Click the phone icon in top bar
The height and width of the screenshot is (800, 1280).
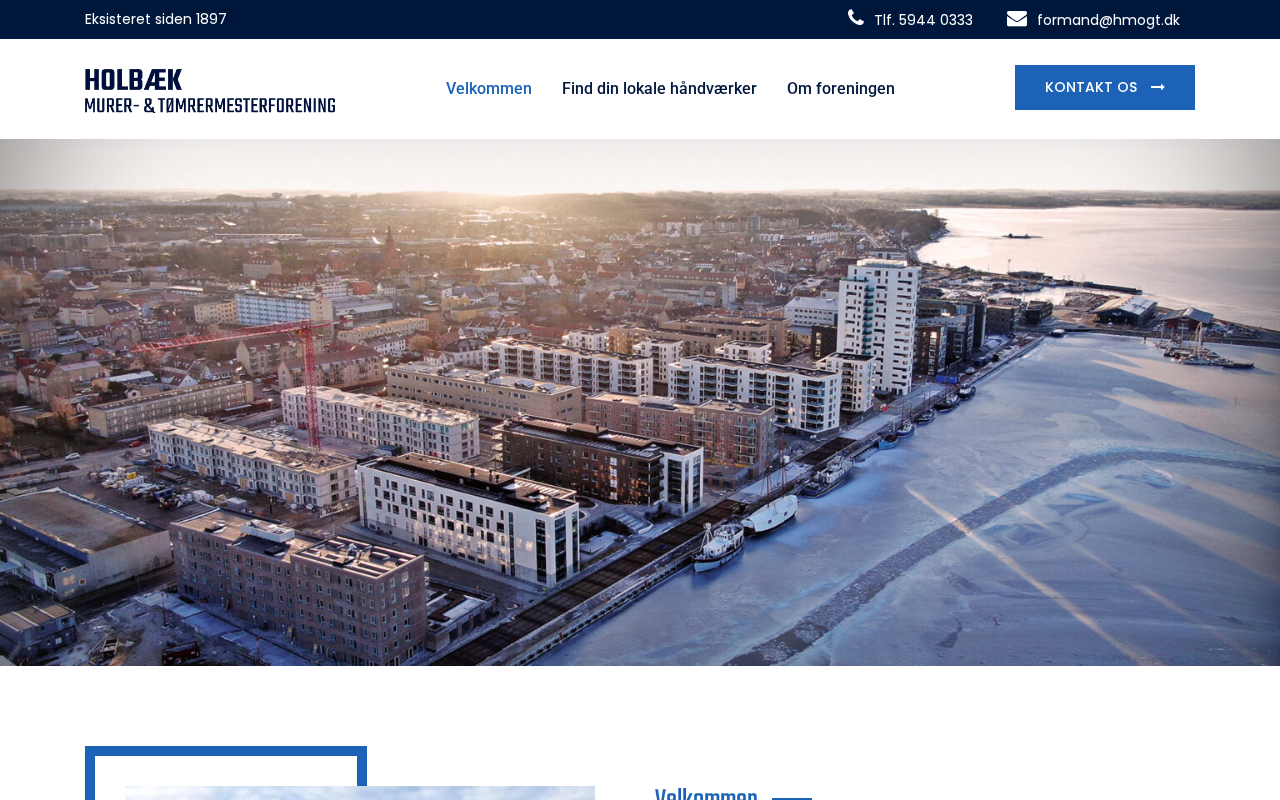click(856, 18)
